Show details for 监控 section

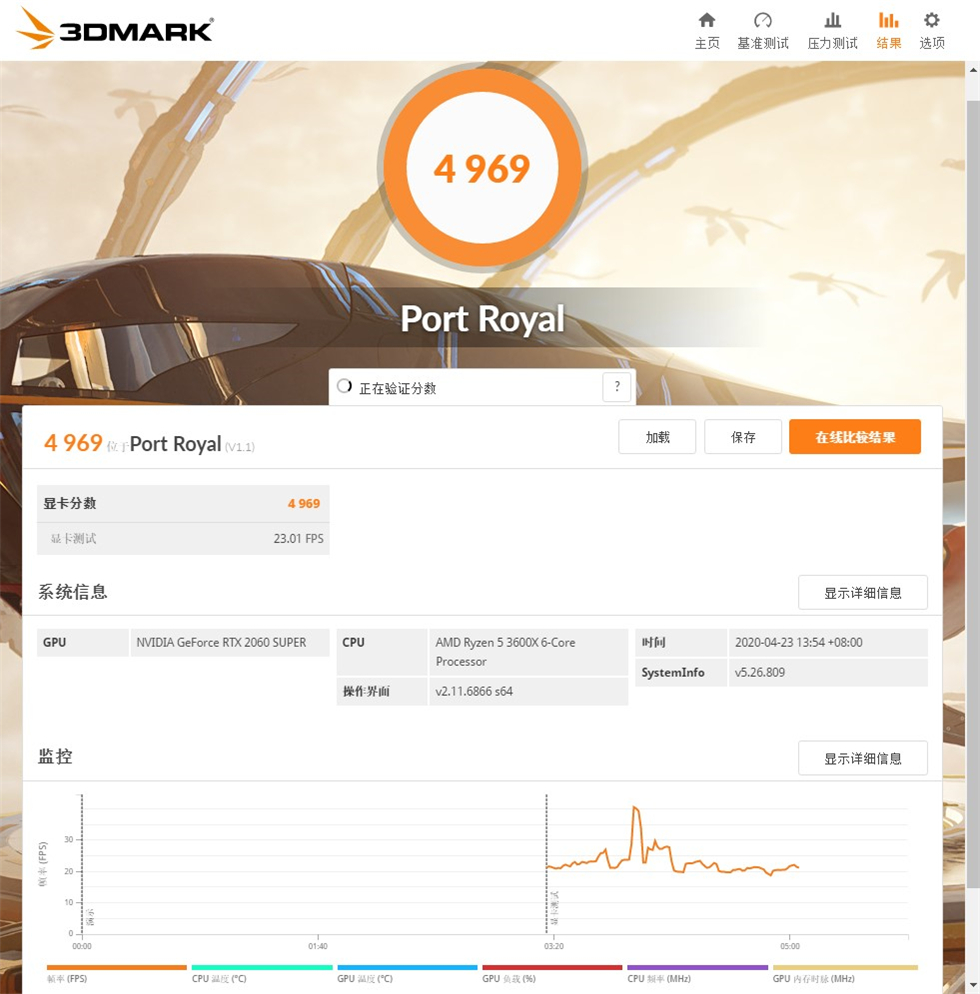(863, 758)
